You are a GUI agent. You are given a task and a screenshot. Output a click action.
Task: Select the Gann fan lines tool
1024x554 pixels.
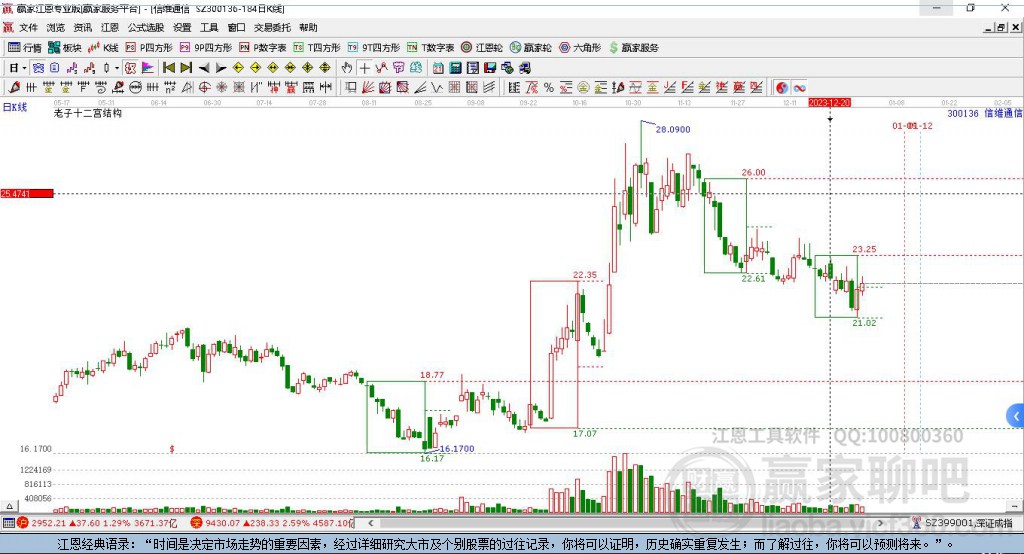tap(368, 88)
